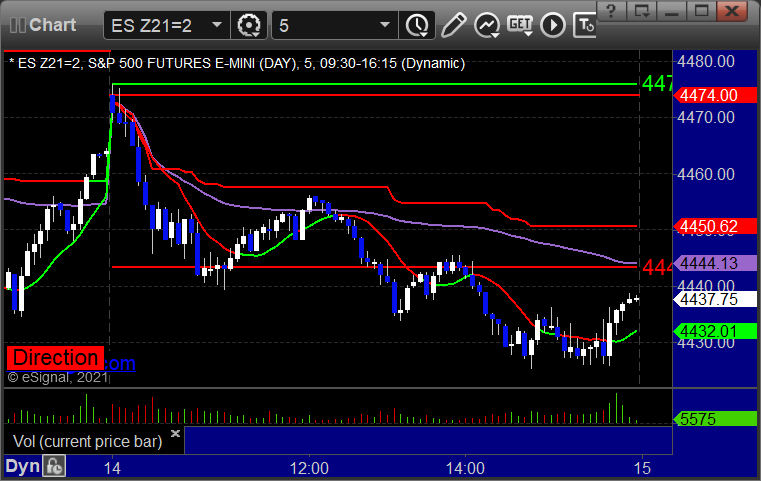Select the text tool T icon
This screenshot has width=761, height=481.
point(585,25)
